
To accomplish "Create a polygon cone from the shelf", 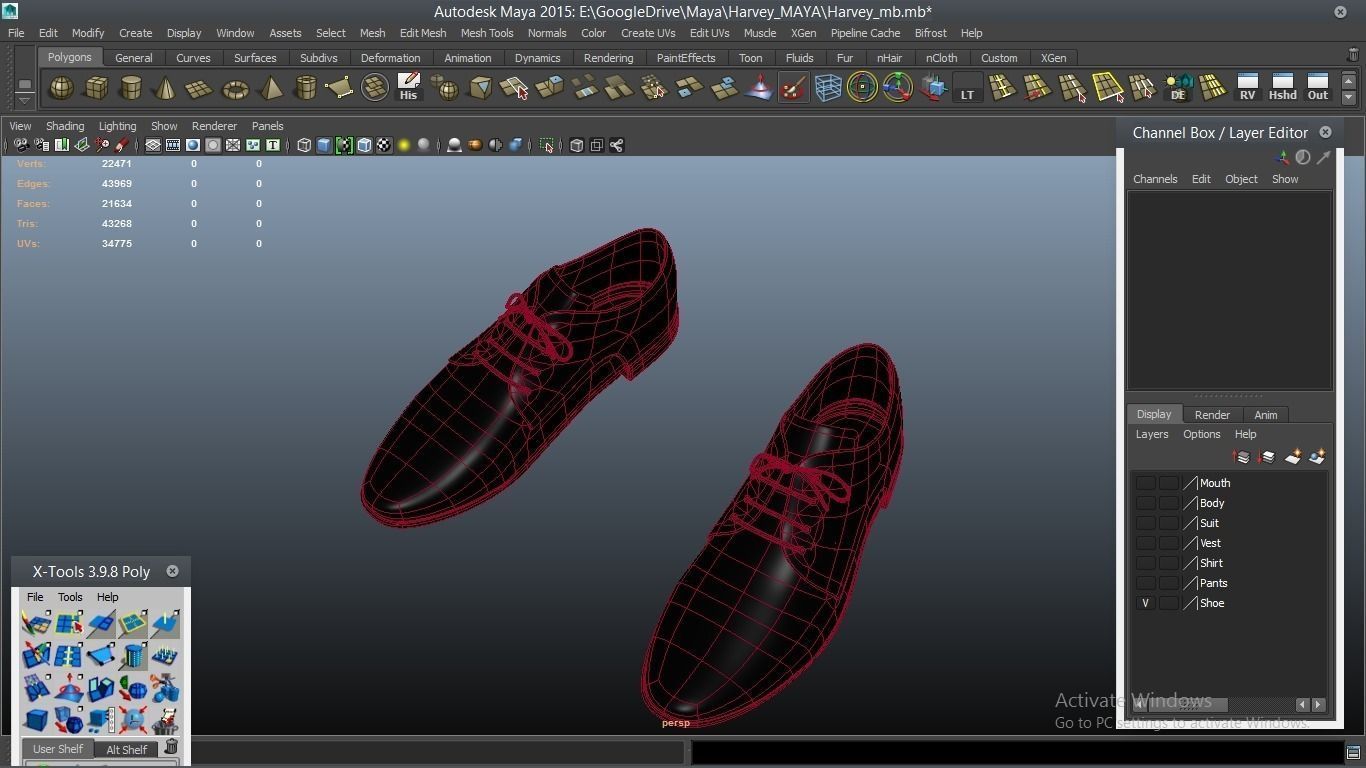I will pyautogui.click(x=165, y=88).
